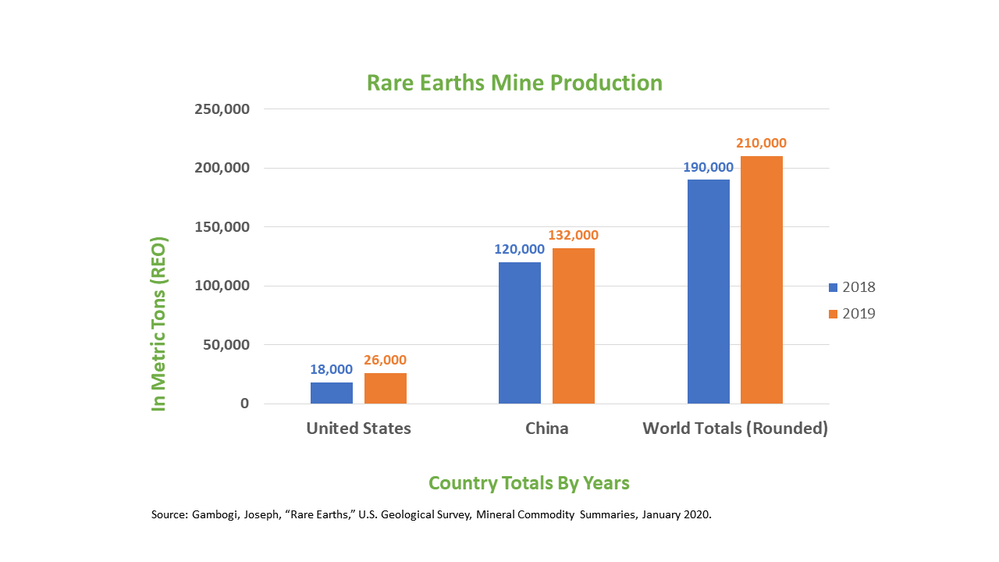Click the 250,000 y-axis tick label
The image size is (999, 562).
pyautogui.click(x=221, y=109)
